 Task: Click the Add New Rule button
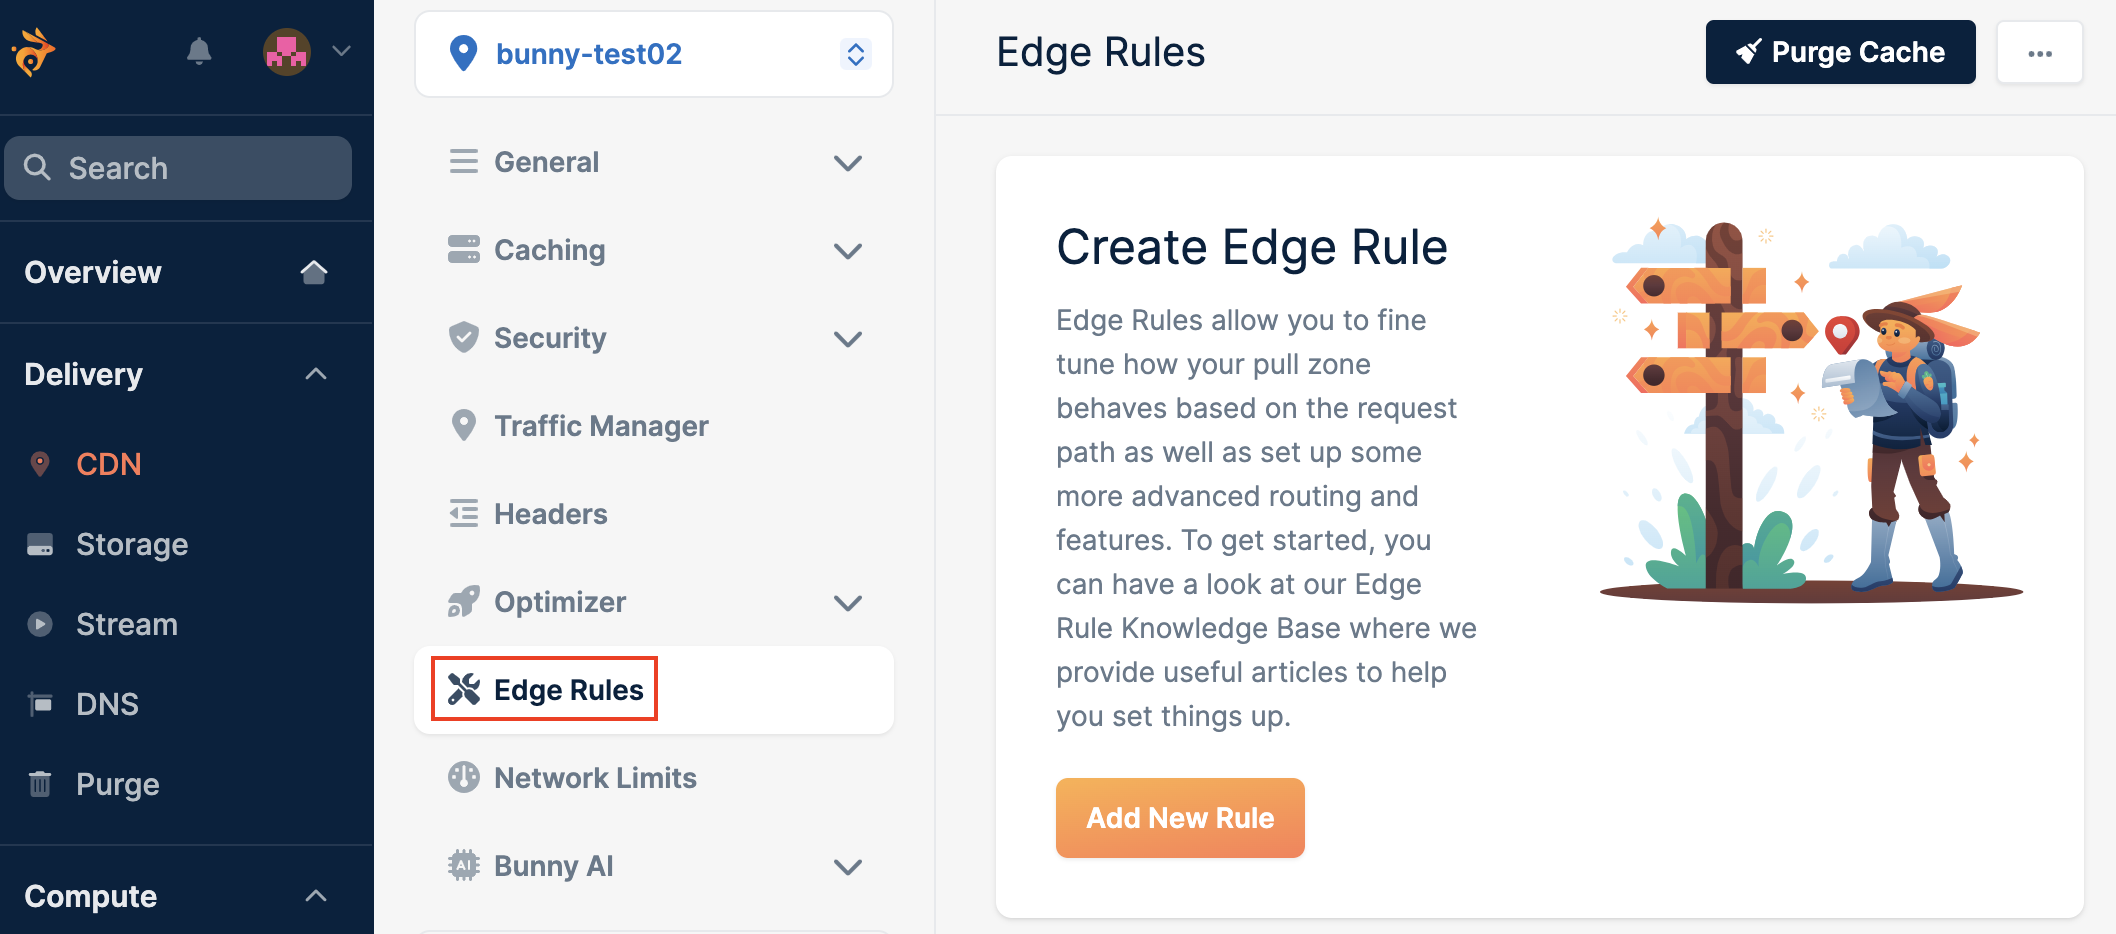point(1180,818)
